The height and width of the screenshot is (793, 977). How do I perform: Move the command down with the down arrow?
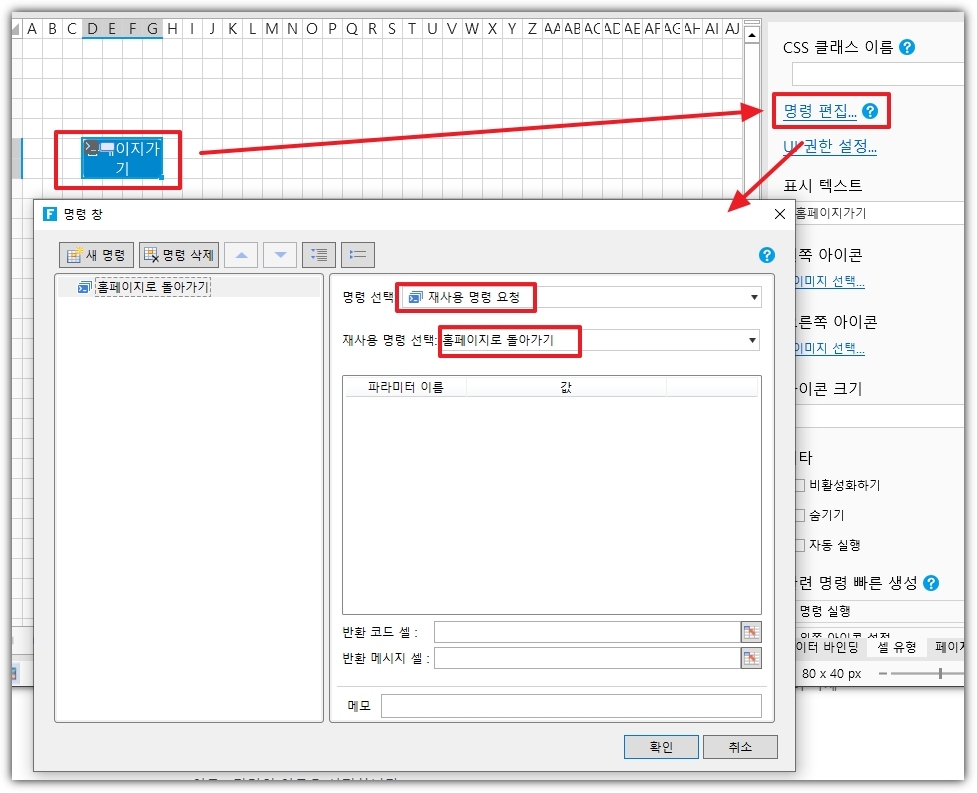(280, 255)
